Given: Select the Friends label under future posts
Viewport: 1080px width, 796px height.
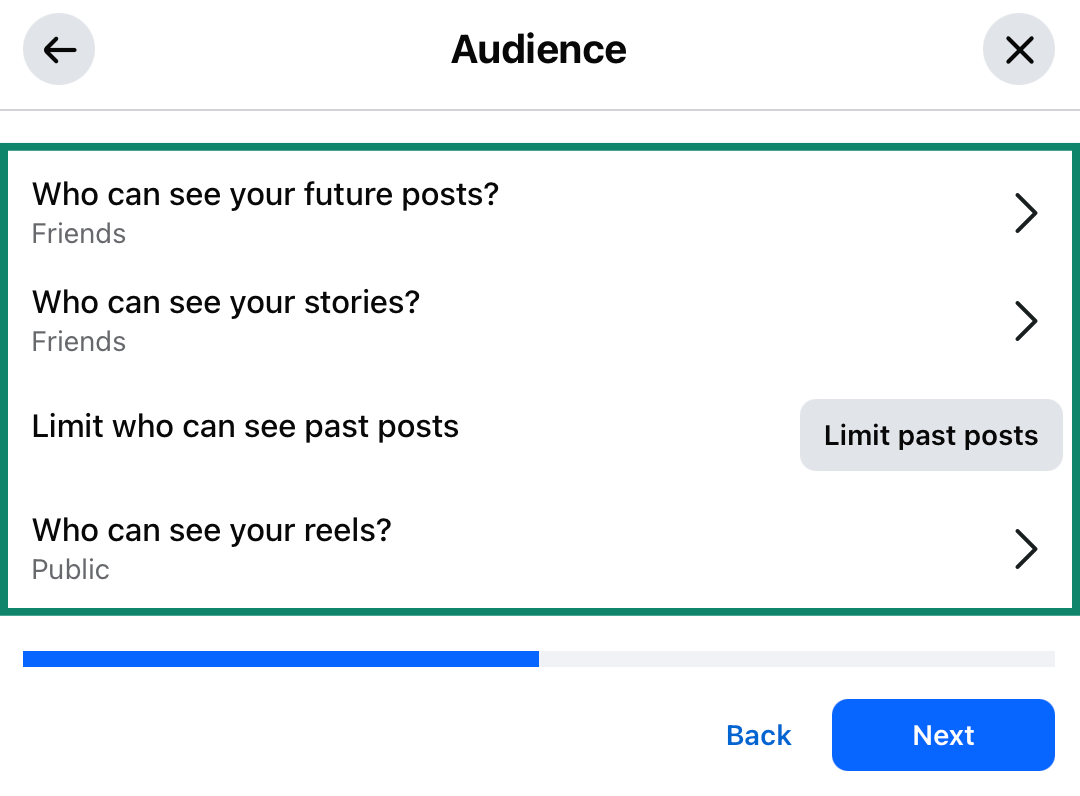Looking at the screenshot, I should click(x=78, y=233).
